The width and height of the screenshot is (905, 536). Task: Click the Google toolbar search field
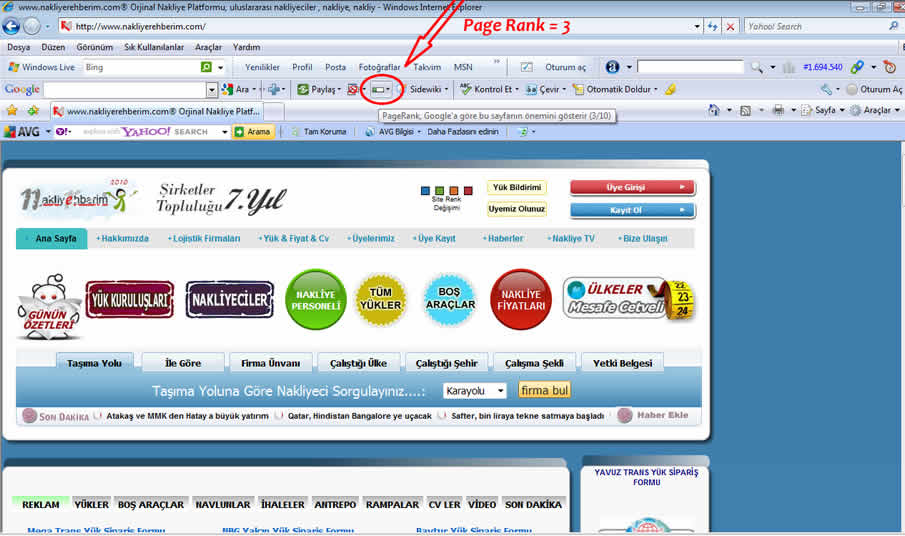(x=124, y=90)
